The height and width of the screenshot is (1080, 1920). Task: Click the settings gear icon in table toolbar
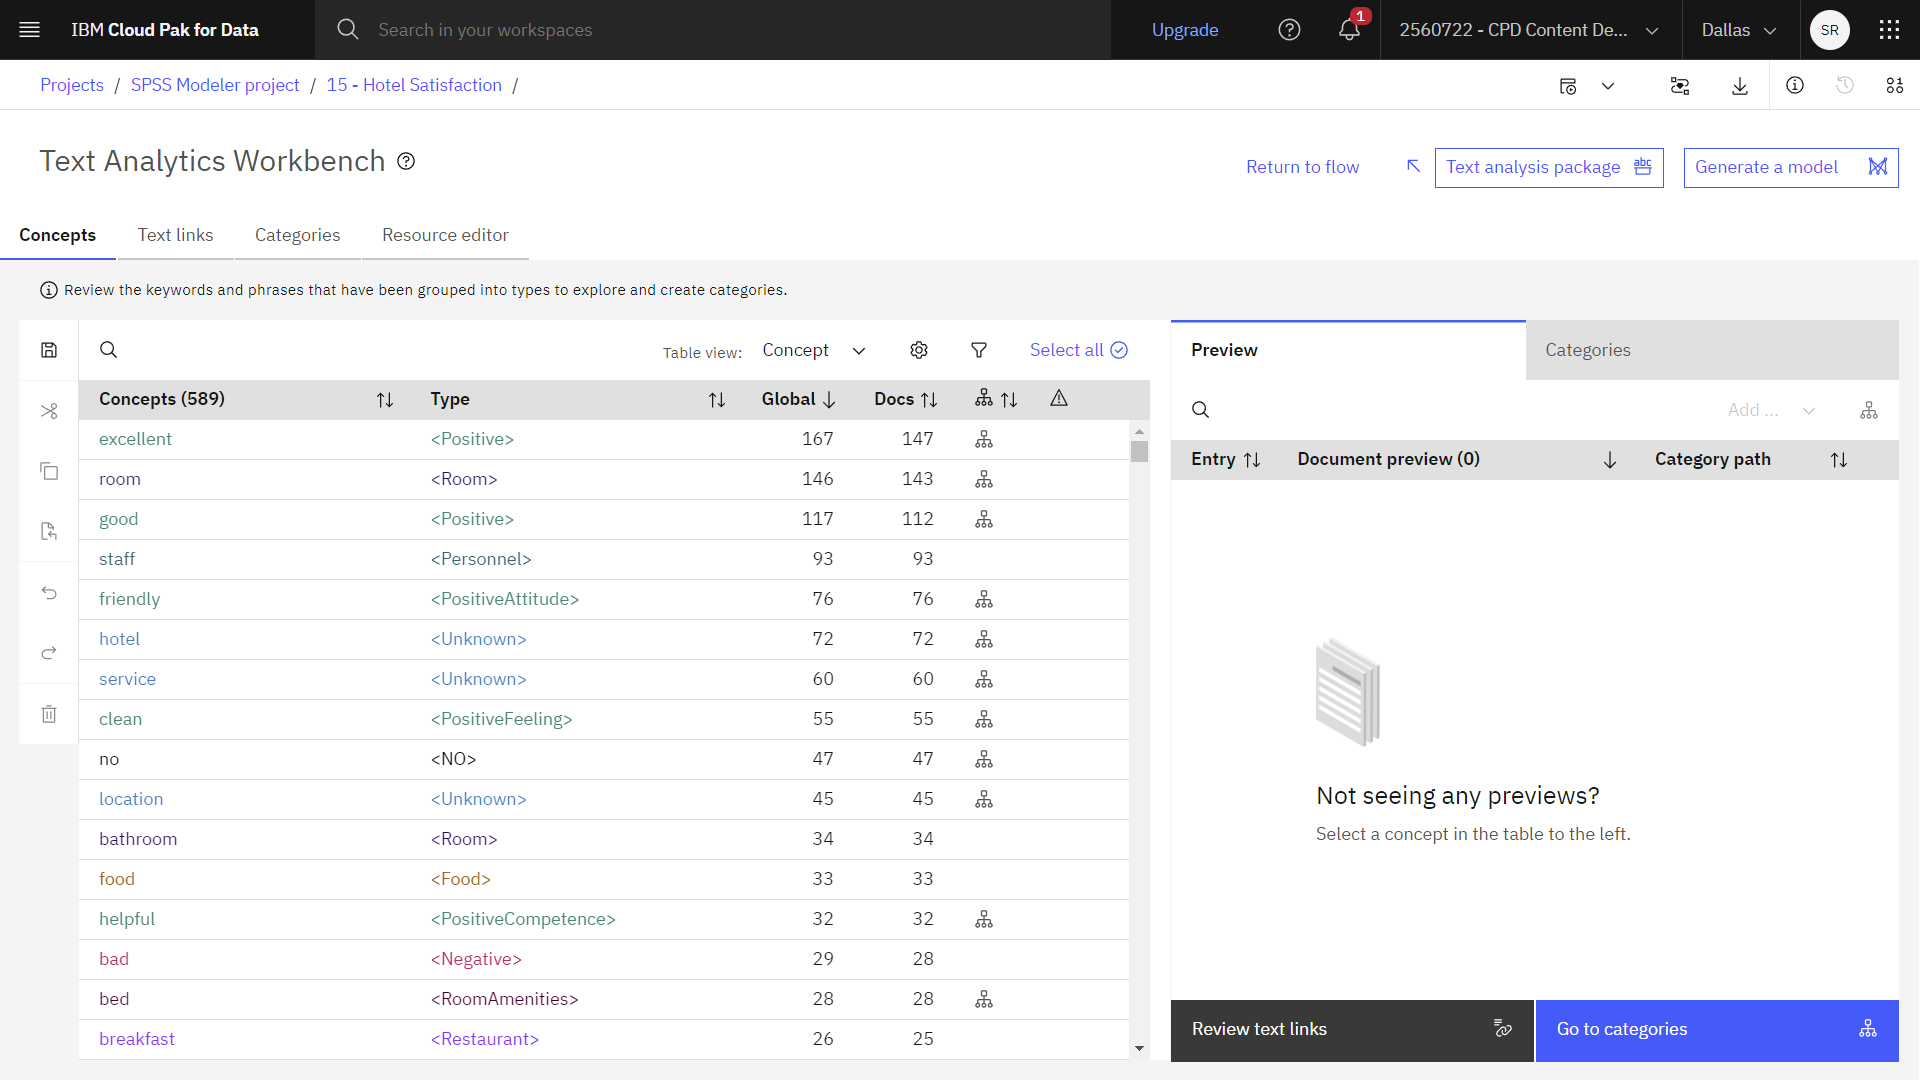[x=919, y=349]
